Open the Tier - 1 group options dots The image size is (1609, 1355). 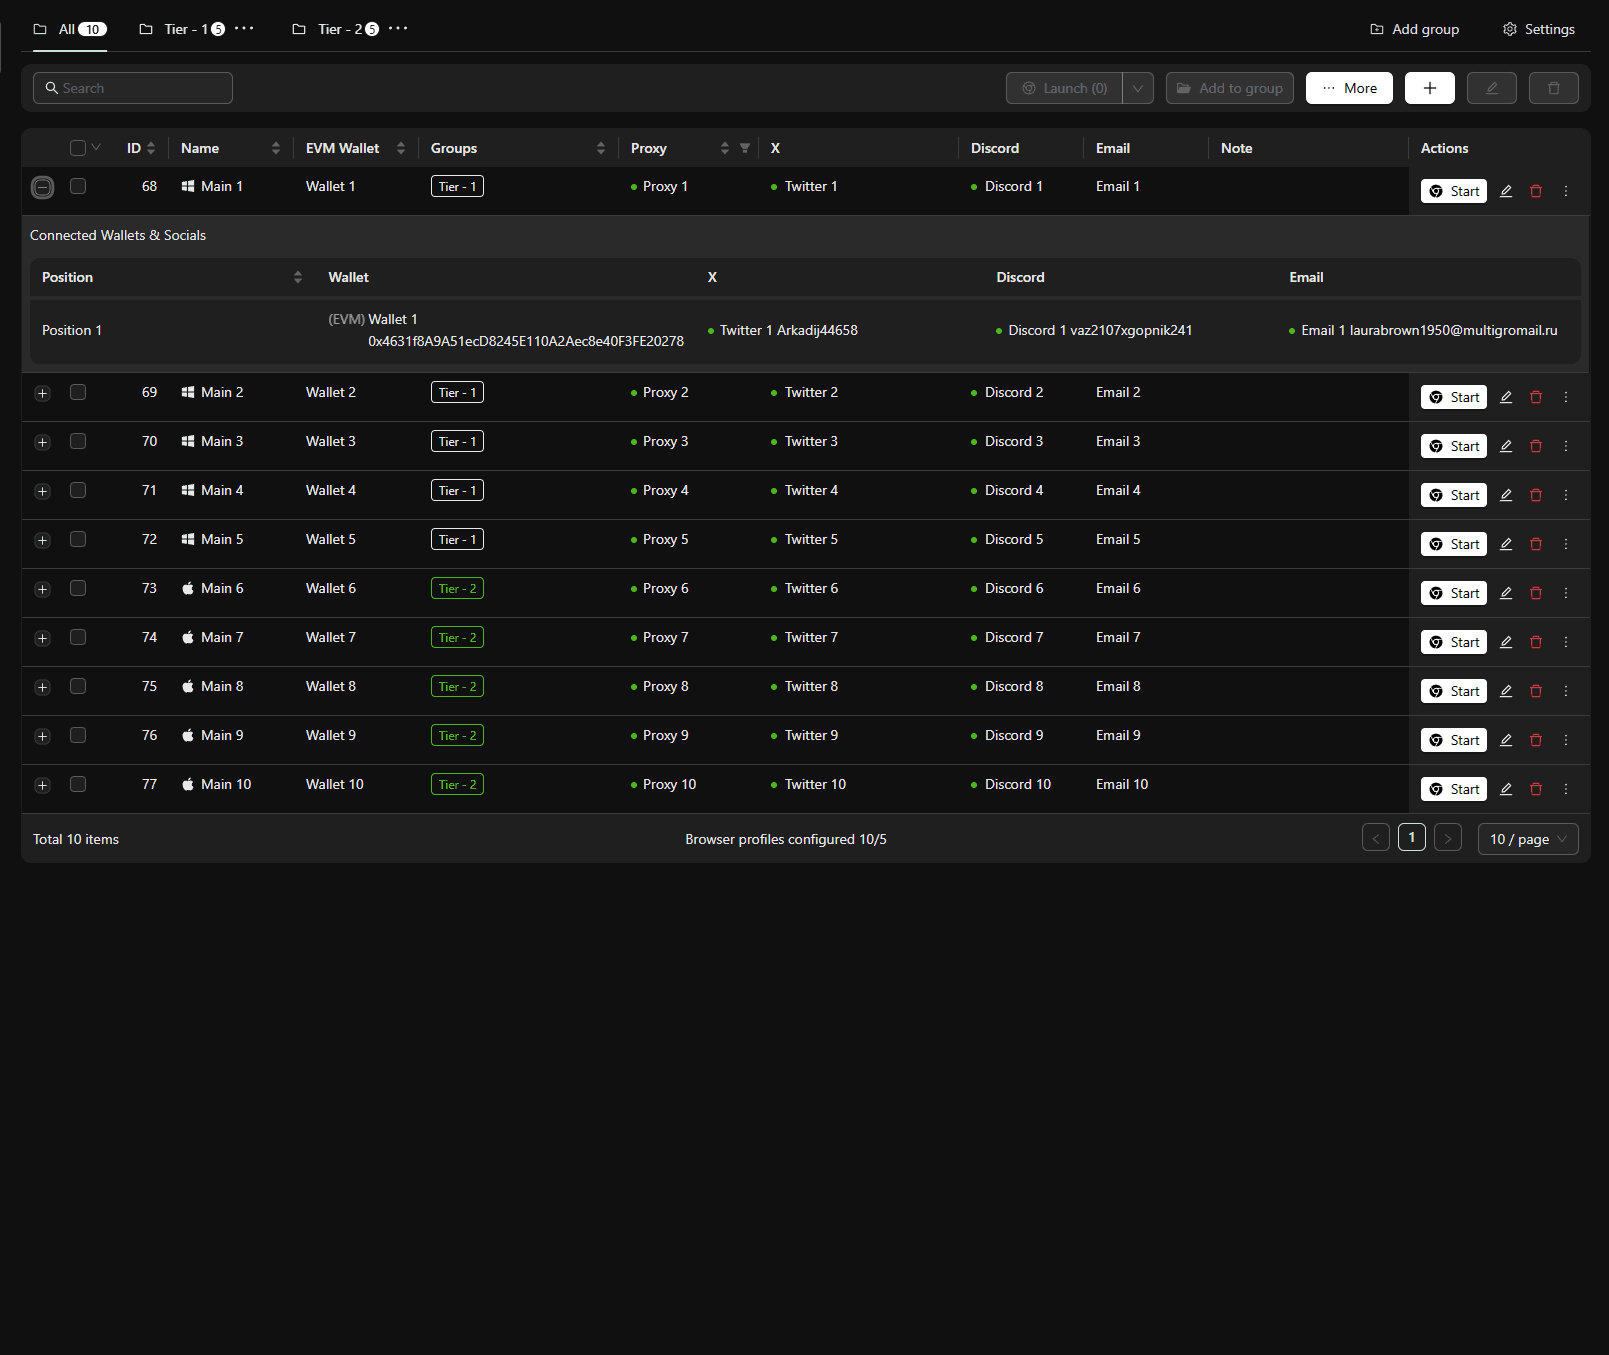(244, 29)
